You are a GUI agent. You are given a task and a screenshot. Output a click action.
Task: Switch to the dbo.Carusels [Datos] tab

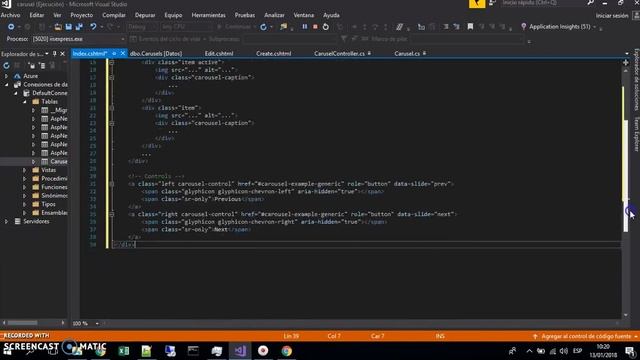pos(156,53)
